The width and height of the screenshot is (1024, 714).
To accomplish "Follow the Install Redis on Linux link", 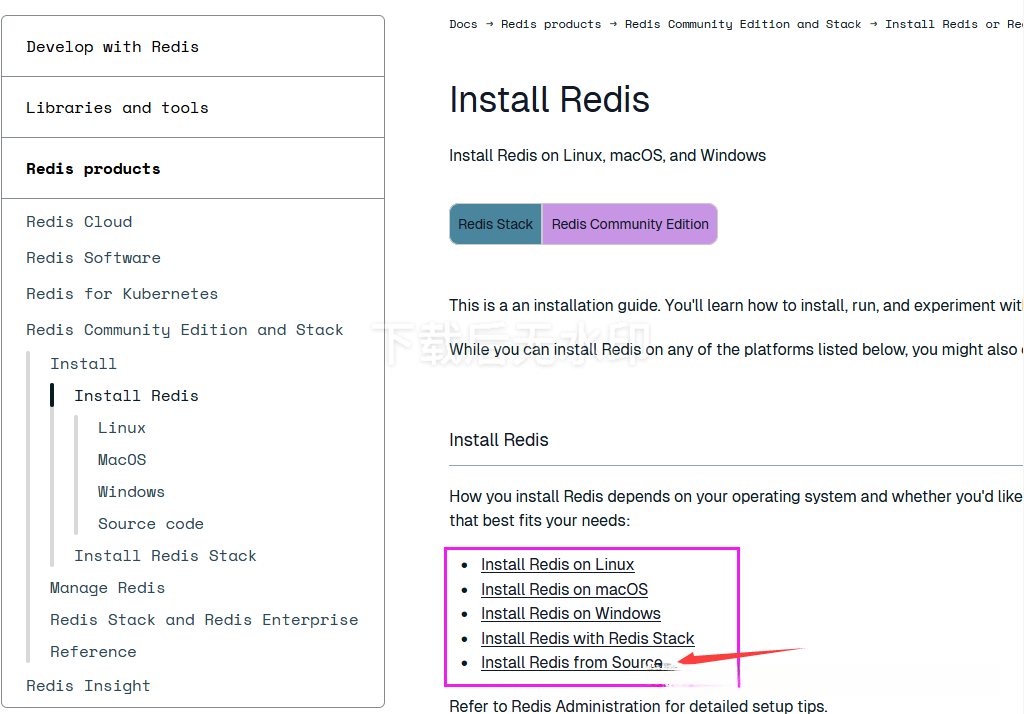I will (558, 564).
